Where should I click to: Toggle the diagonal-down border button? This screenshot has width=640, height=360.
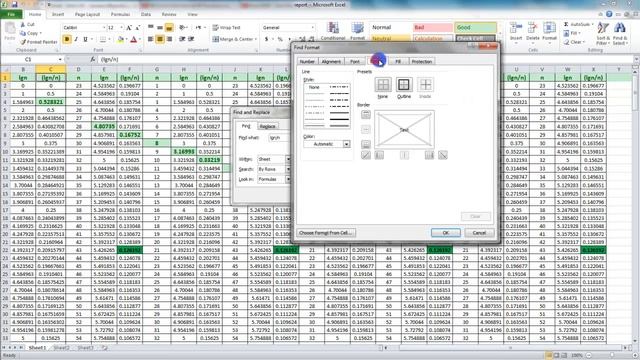(x=443, y=155)
